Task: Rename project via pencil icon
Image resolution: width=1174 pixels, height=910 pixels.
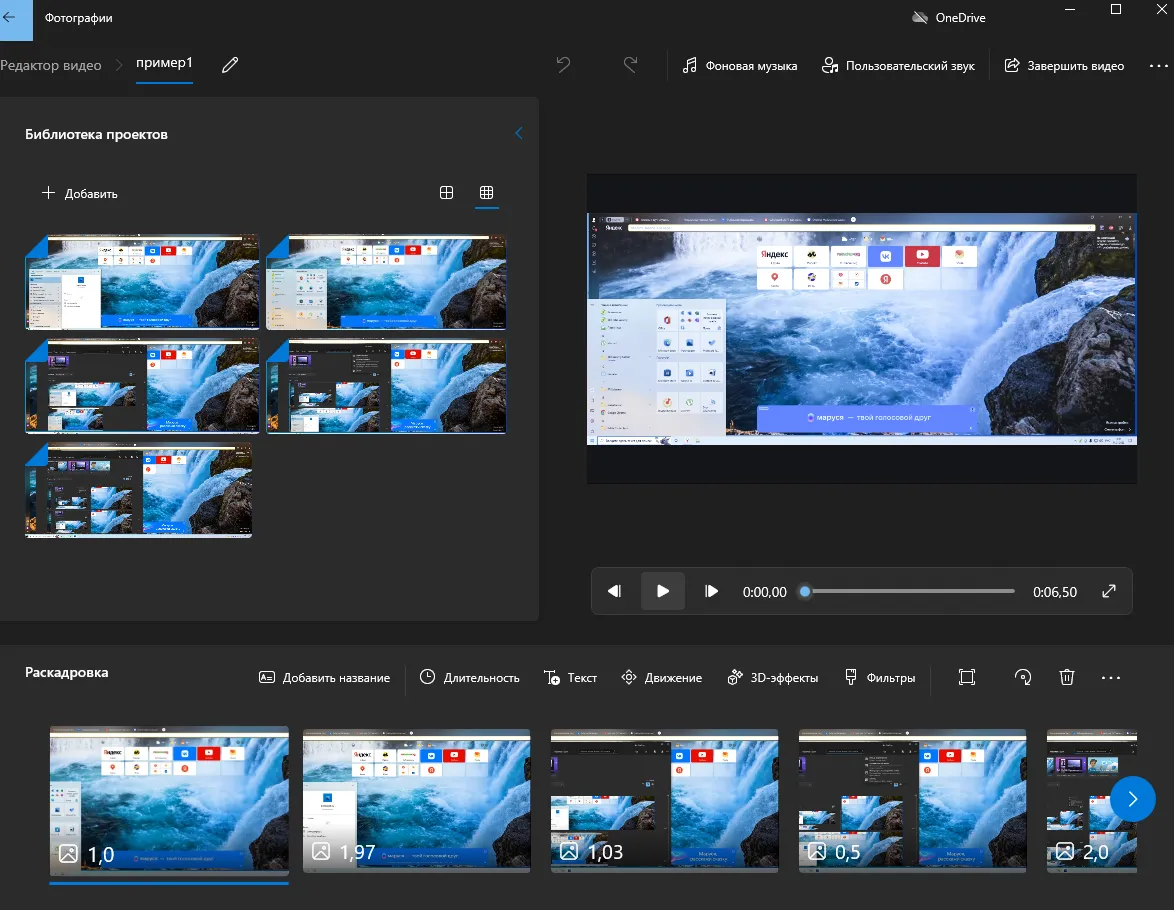Action: tap(230, 65)
